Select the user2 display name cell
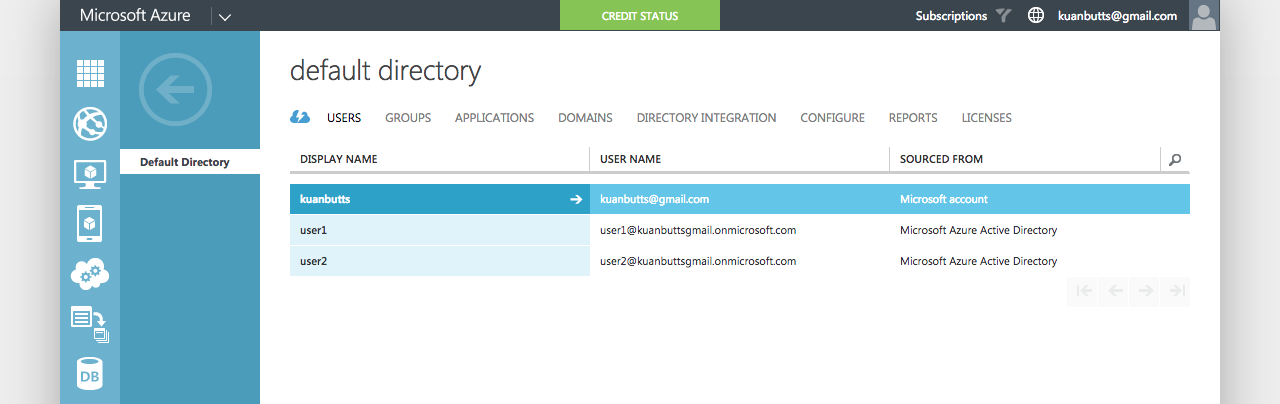Viewport: 1280px width, 404px height. (x=440, y=261)
